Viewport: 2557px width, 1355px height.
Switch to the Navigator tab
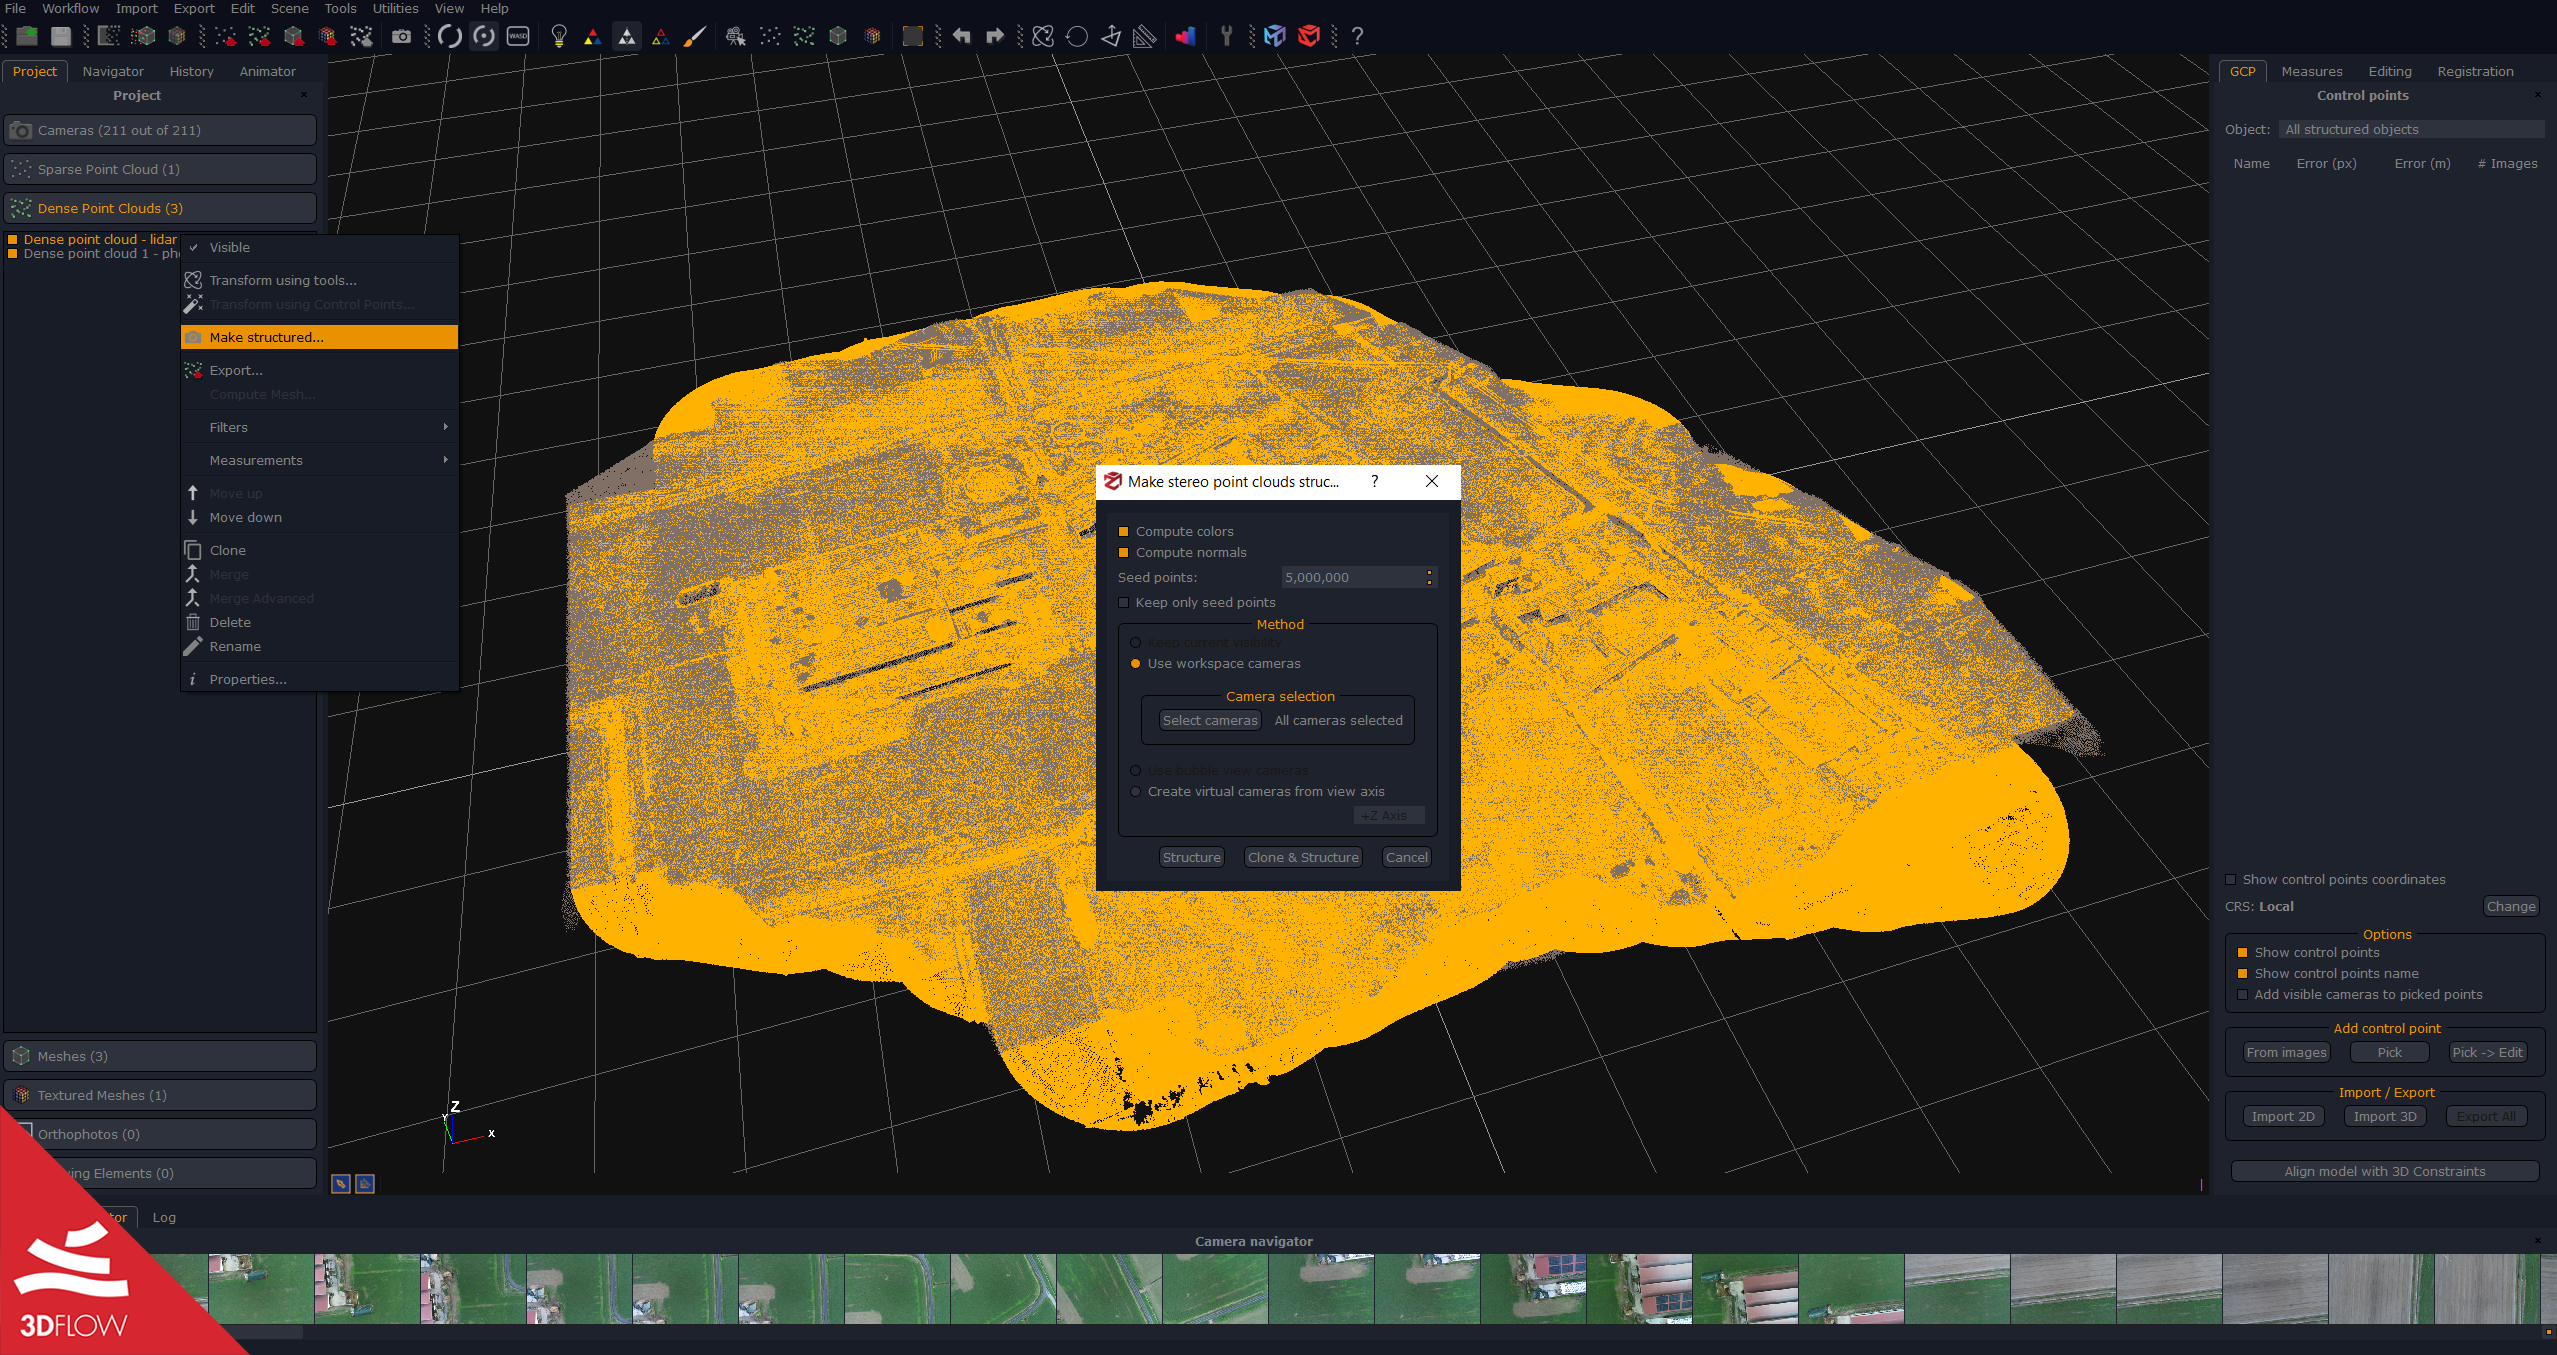(x=113, y=71)
